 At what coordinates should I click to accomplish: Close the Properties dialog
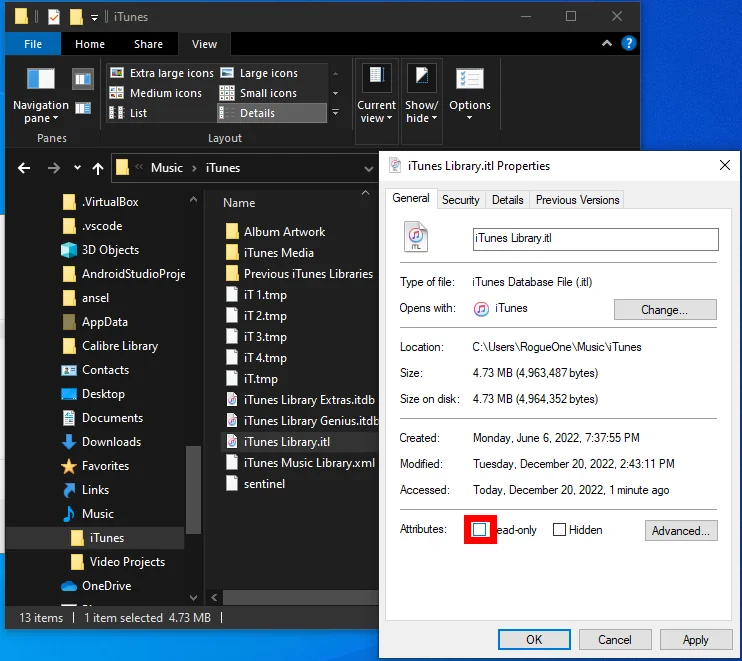pos(724,165)
